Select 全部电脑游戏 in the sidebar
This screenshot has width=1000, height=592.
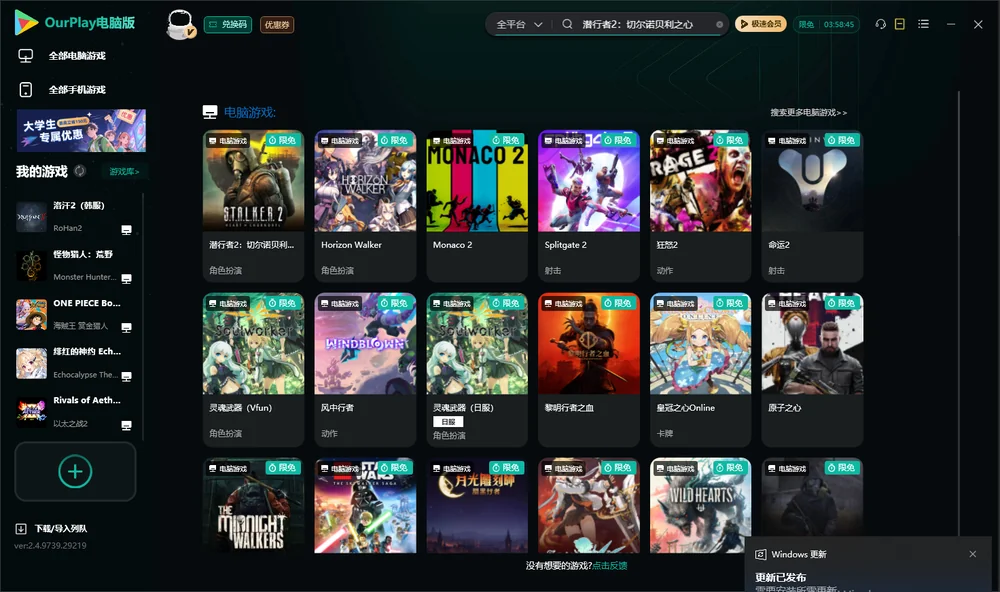77,56
